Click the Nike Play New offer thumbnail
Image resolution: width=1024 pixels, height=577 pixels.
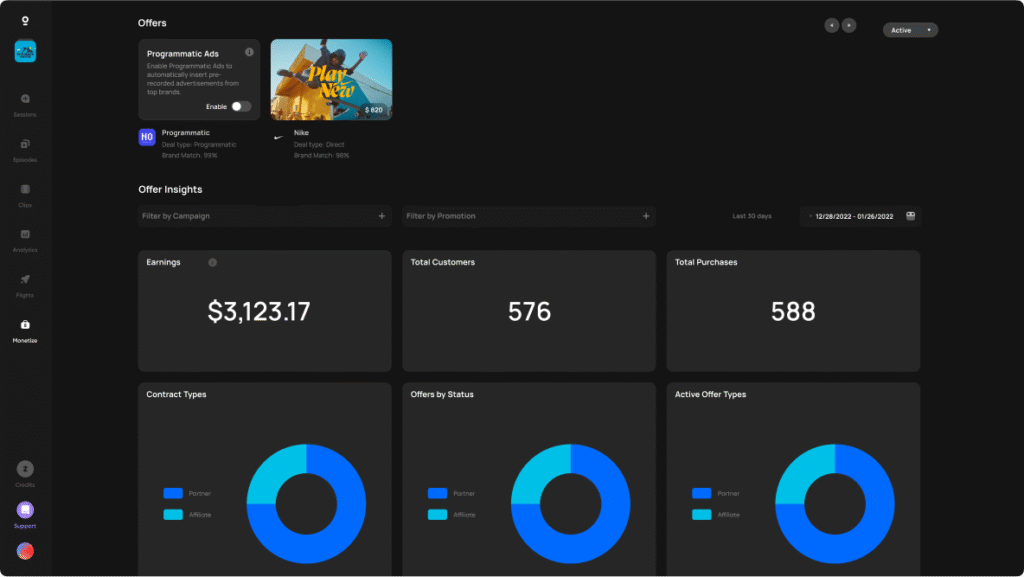click(331, 79)
